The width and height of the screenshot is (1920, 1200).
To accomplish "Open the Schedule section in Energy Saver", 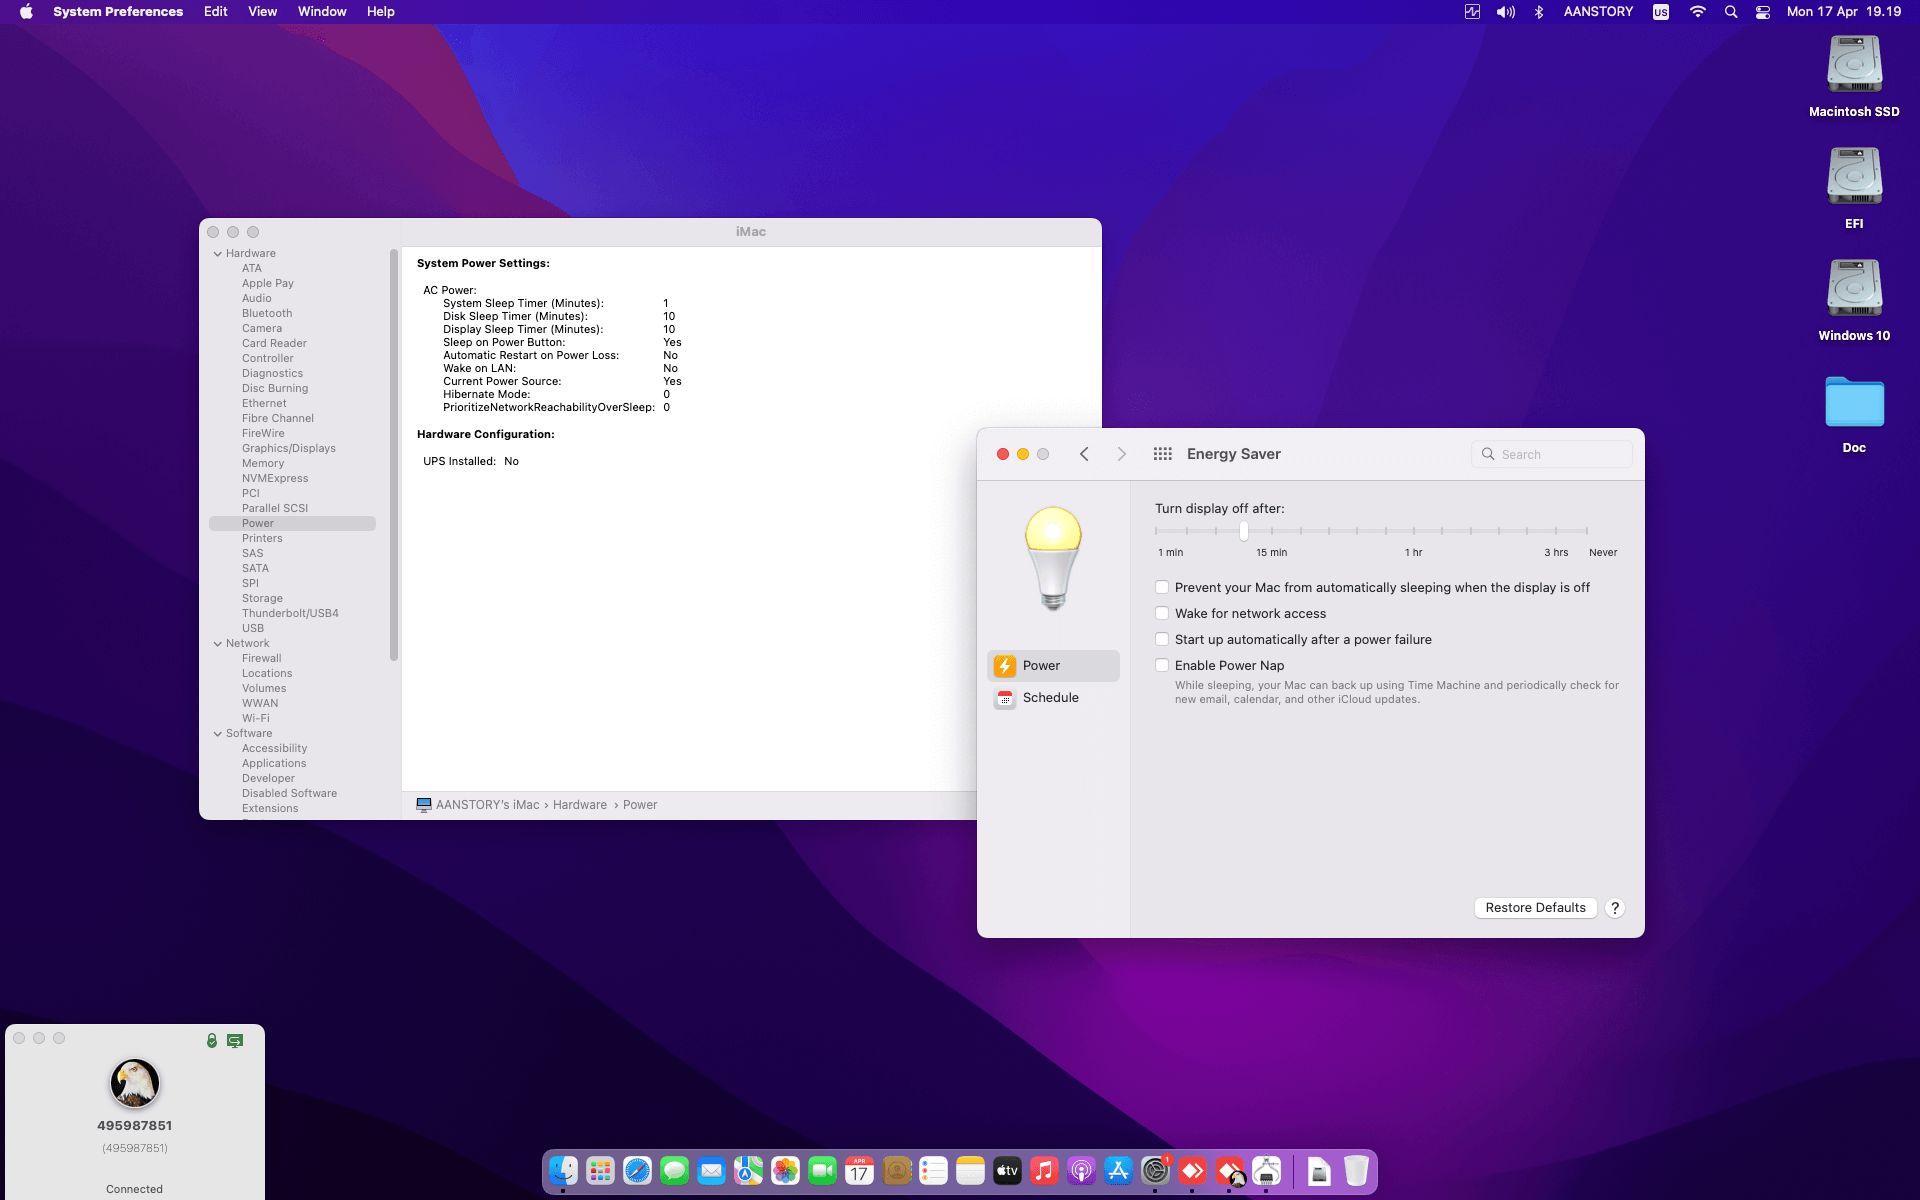I will 1050,697.
